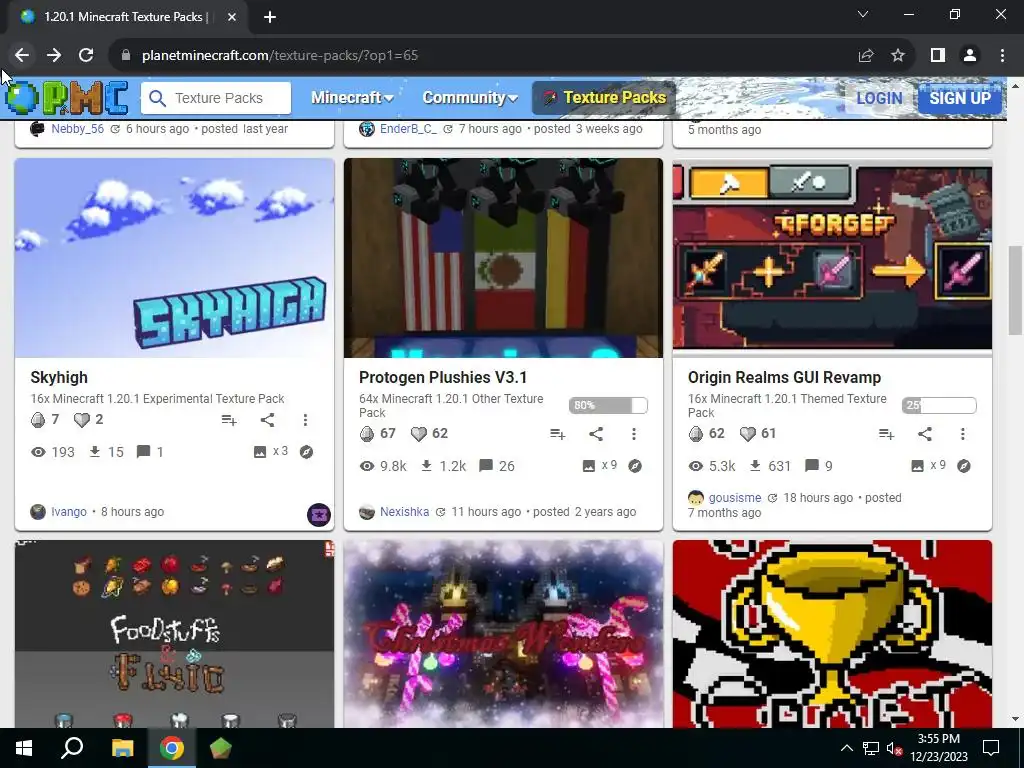
Task: Open Protogen Plushies V3.1 title link
Action: click(443, 377)
